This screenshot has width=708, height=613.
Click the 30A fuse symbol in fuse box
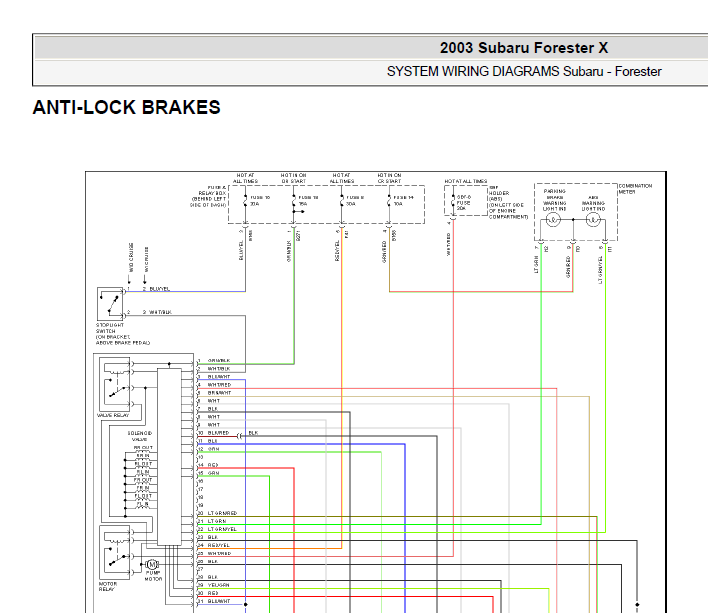click(342, 201)
